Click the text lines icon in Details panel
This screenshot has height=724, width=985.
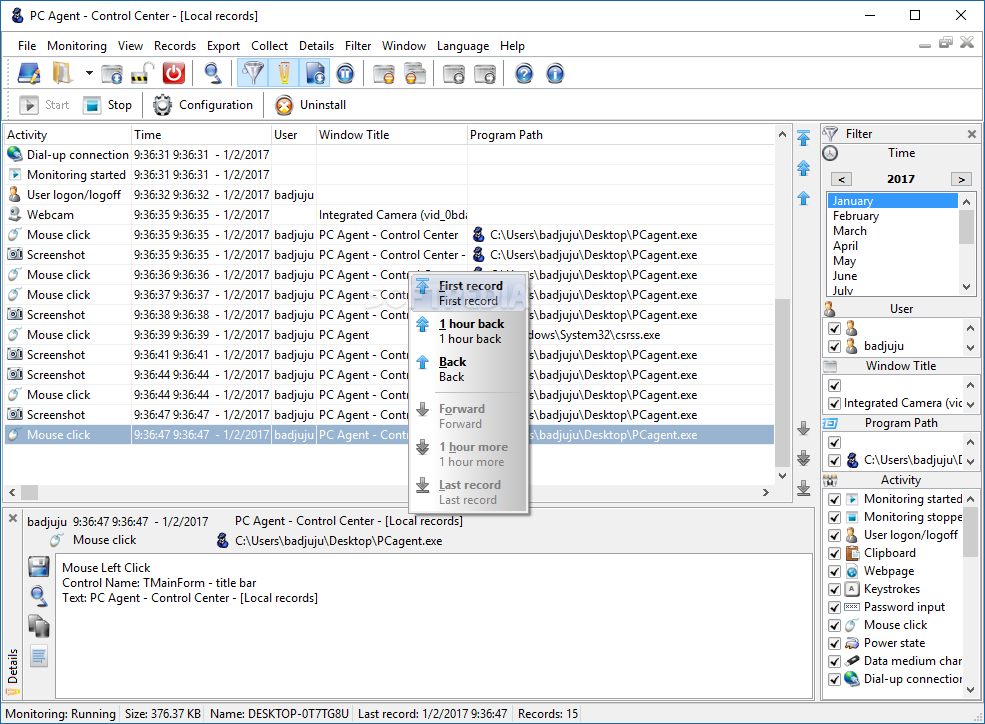39,657
